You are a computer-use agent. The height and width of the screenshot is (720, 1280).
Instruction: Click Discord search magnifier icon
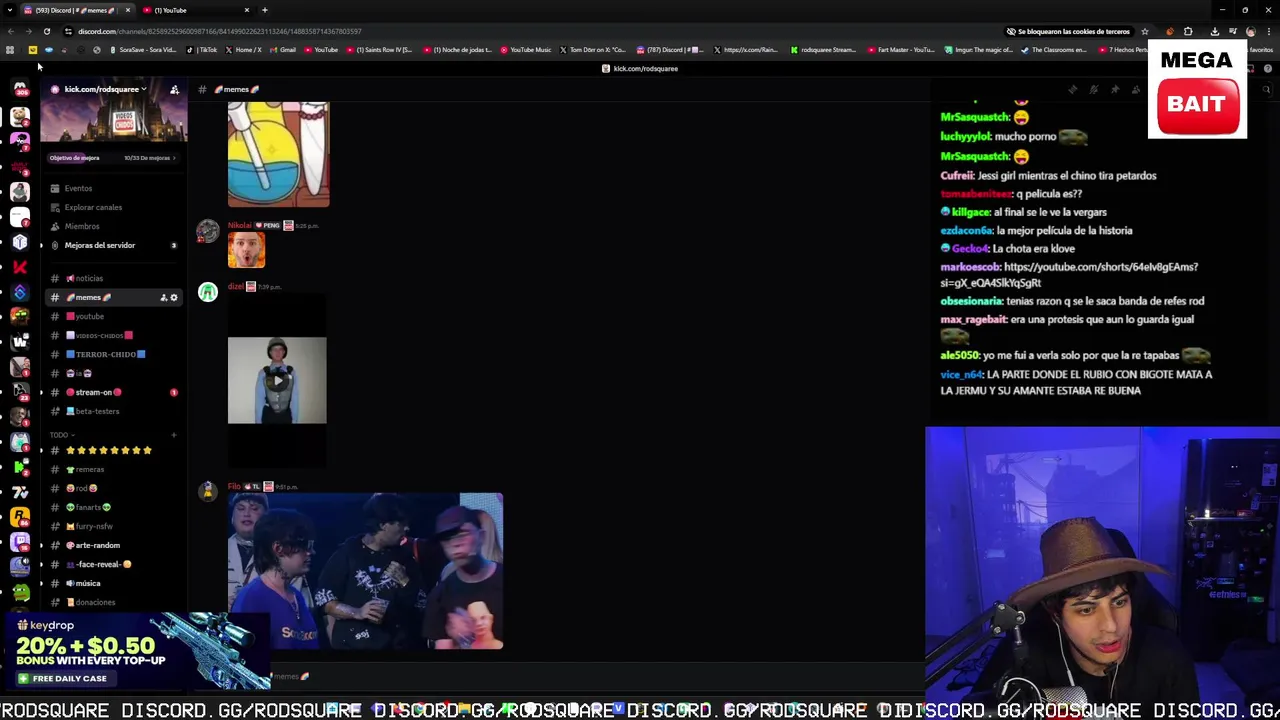1266,89
